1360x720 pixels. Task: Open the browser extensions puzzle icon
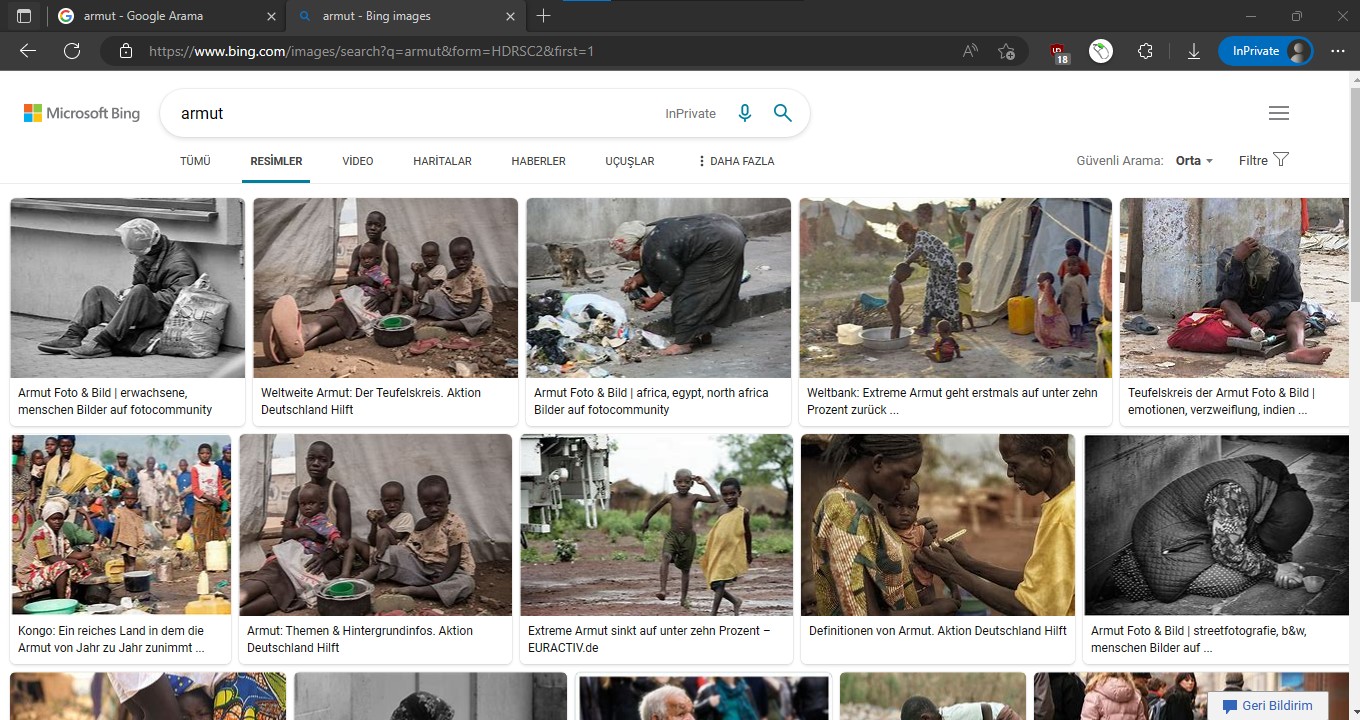tap(1146, 51)
